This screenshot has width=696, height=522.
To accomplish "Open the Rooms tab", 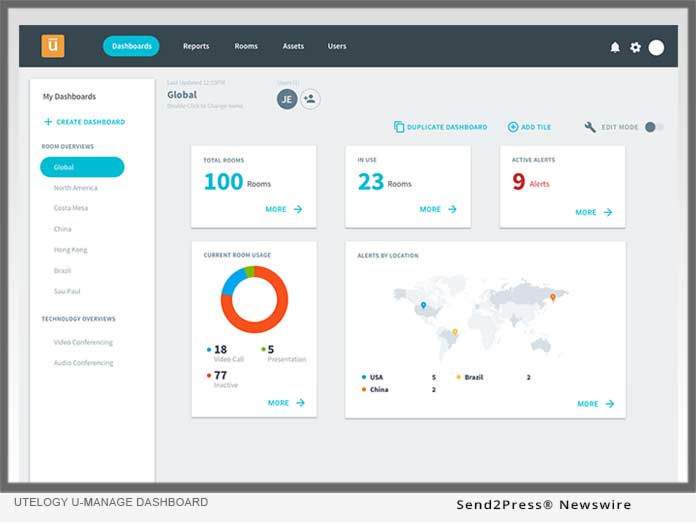I will [x=246, y=46].
